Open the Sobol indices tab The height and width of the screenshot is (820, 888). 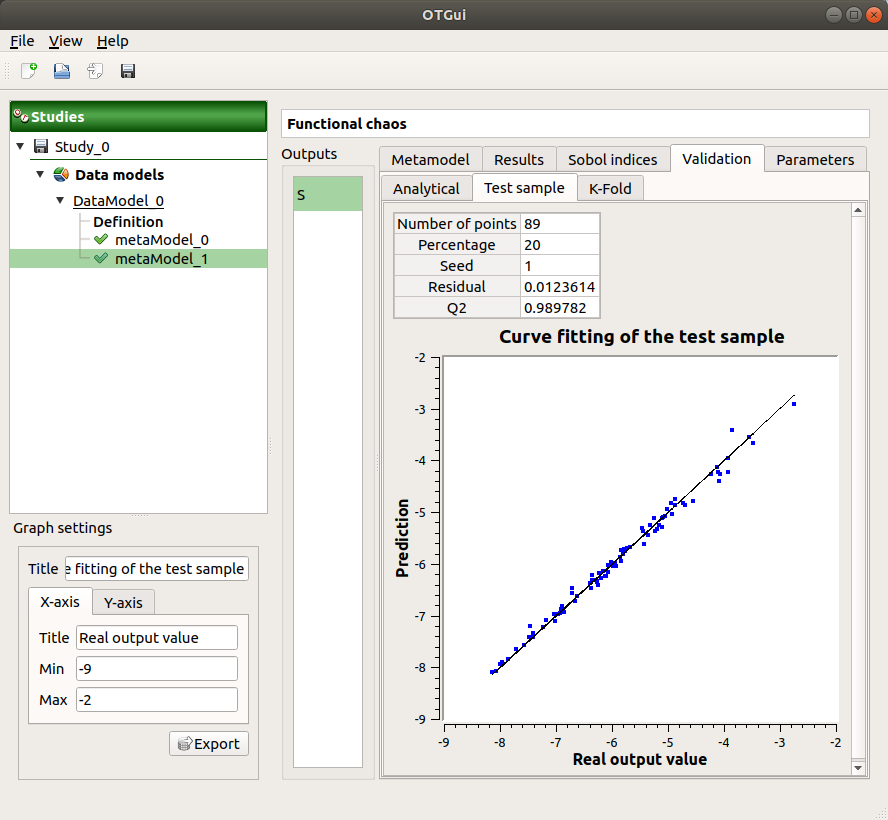pos(613,159)
